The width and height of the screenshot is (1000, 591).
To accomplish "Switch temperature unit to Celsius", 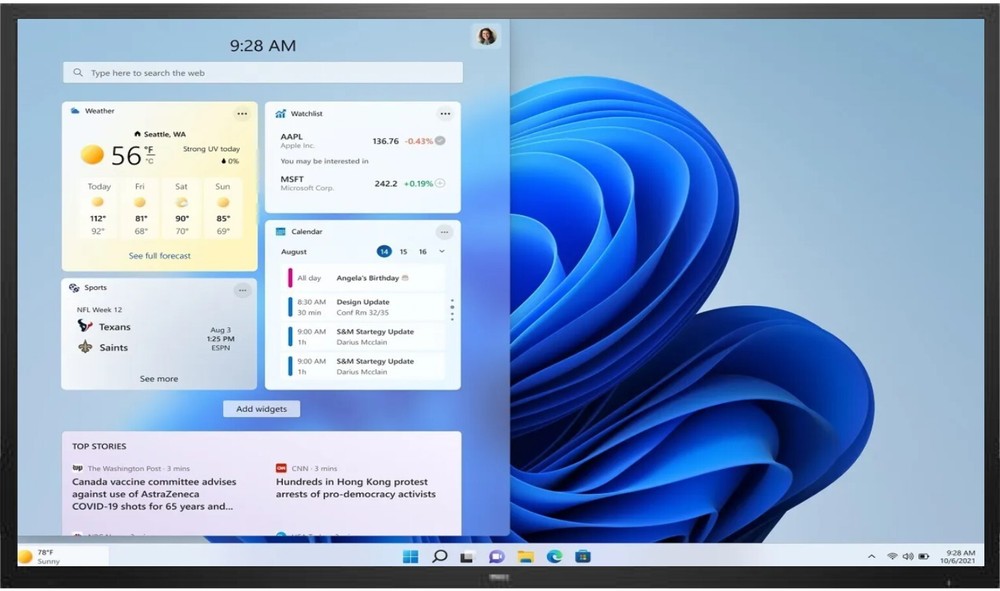I will (x=150, y=160).
